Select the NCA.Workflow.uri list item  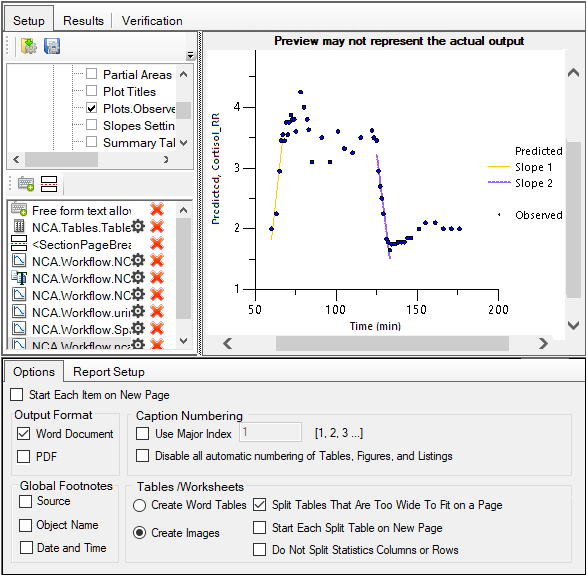click(81, 312)
